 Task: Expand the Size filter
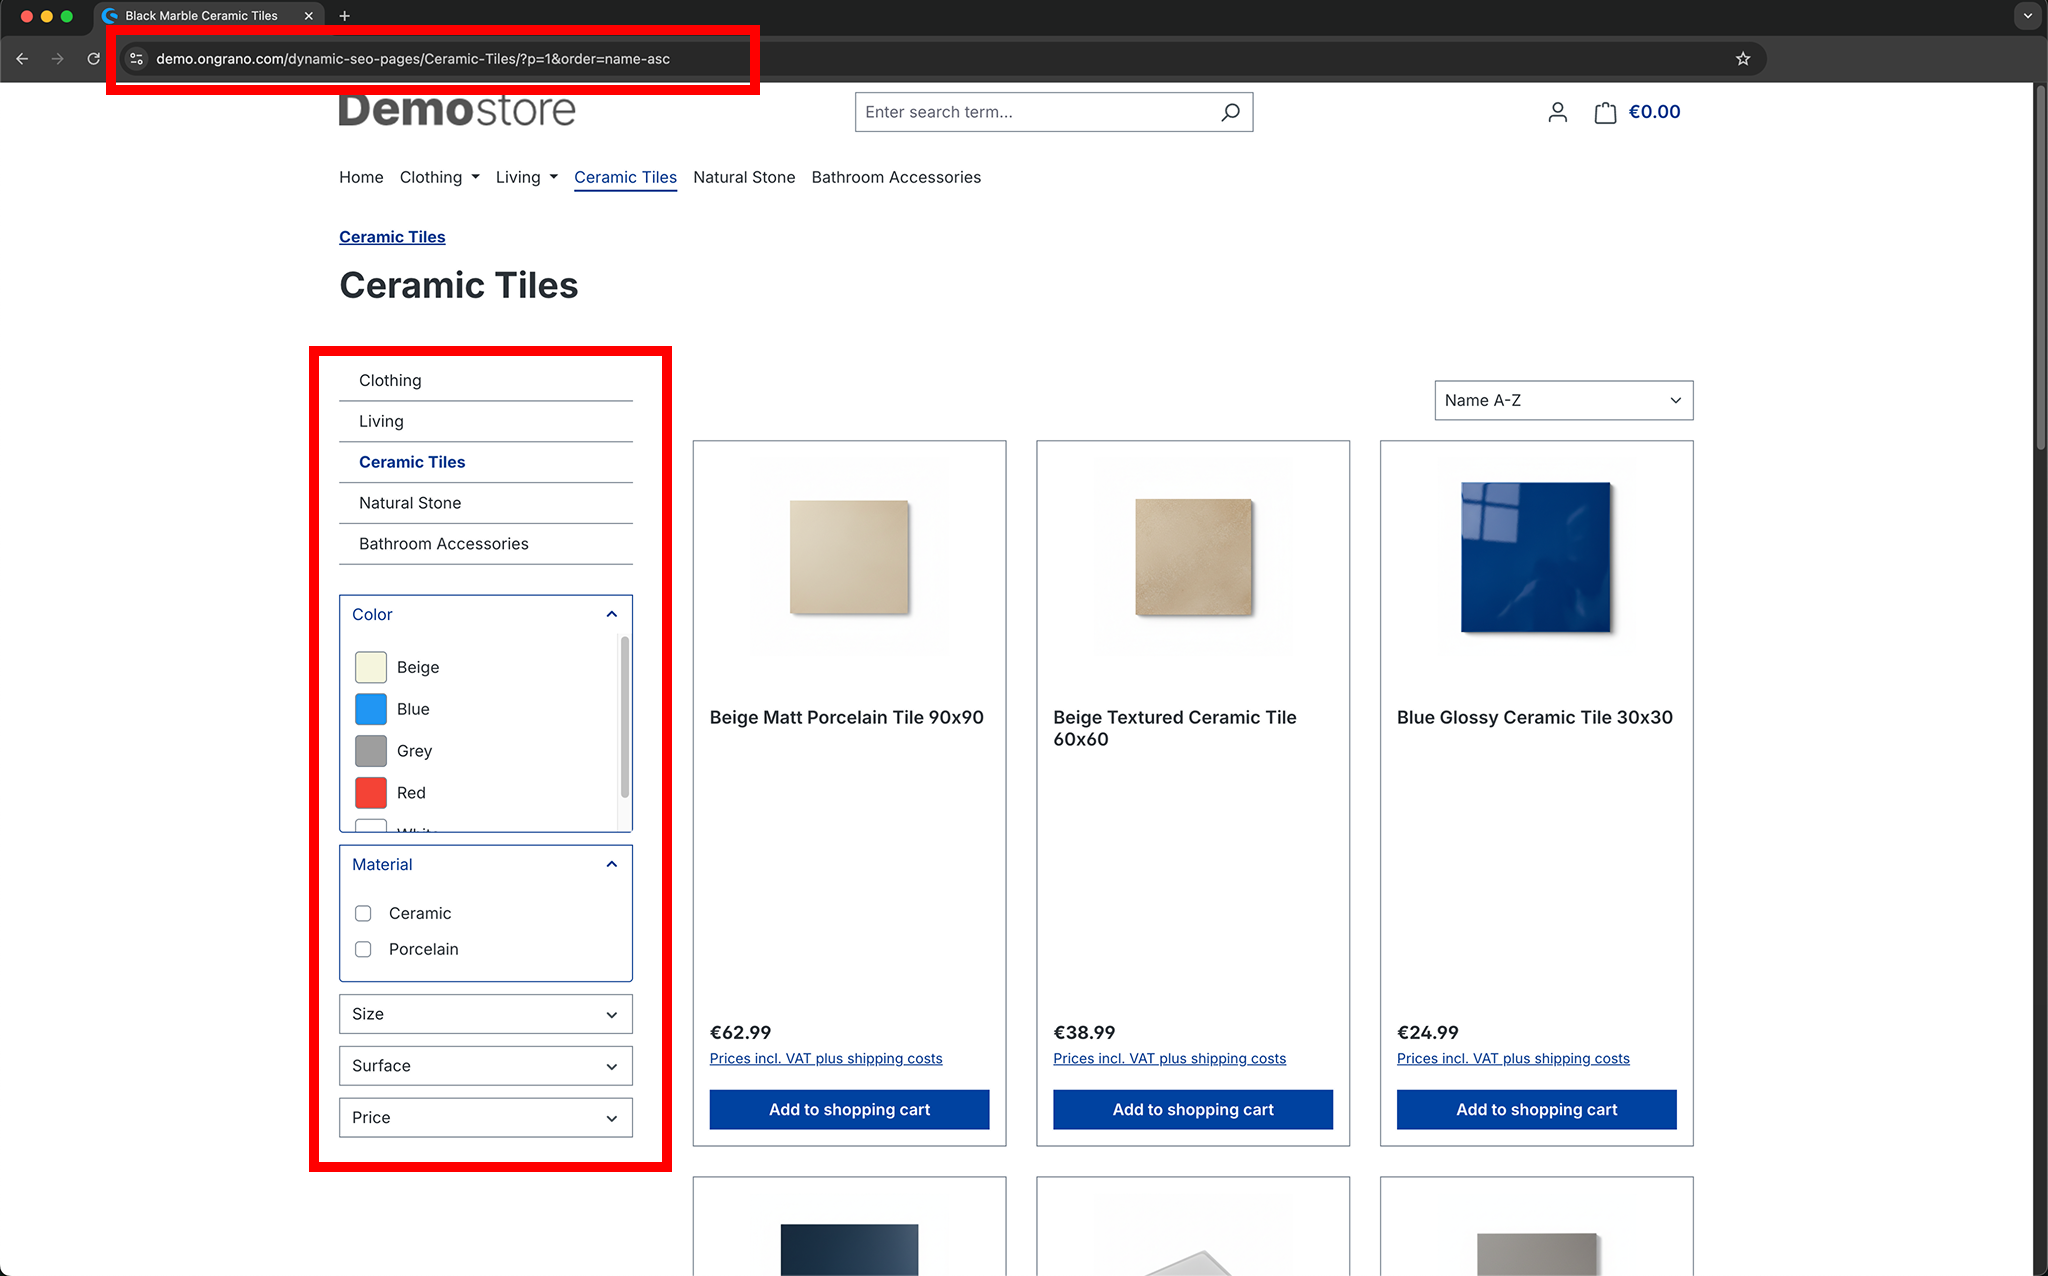[x=486, y=1014]
